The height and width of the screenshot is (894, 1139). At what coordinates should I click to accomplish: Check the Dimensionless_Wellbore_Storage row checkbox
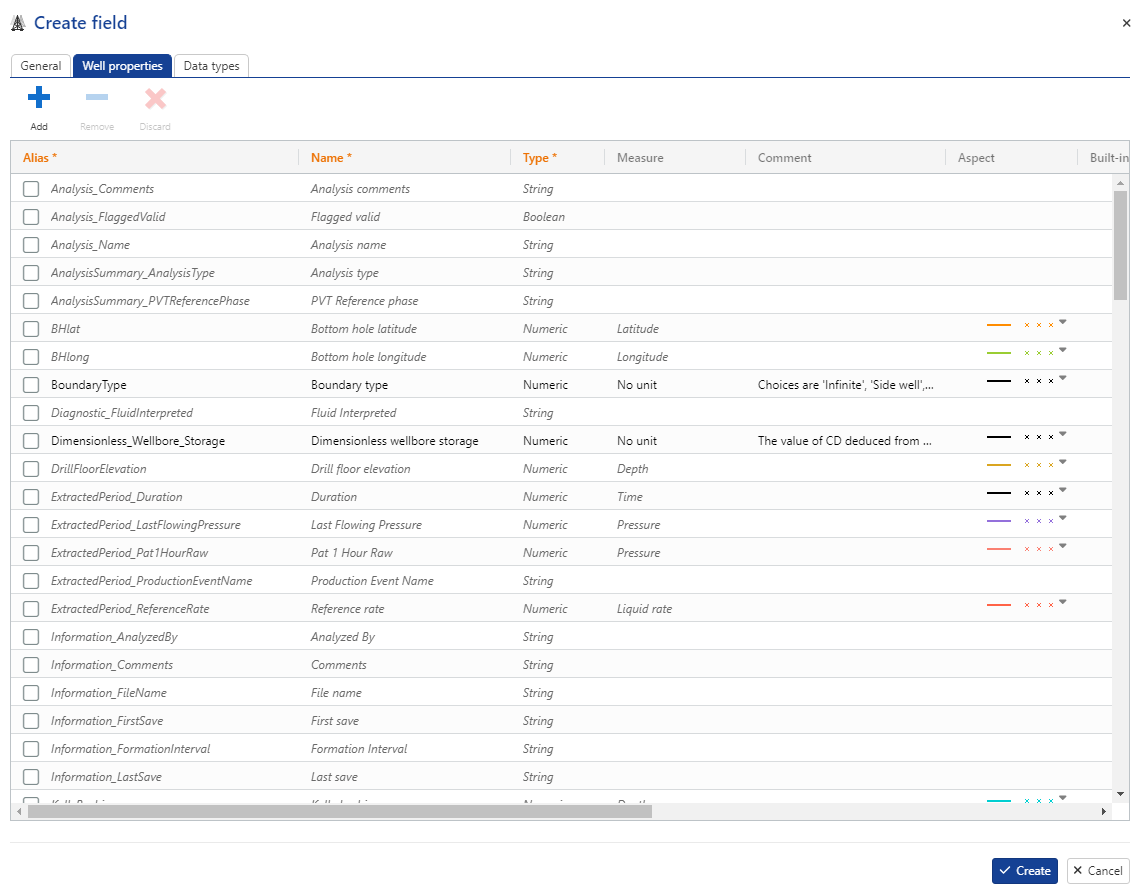(31, 441)
